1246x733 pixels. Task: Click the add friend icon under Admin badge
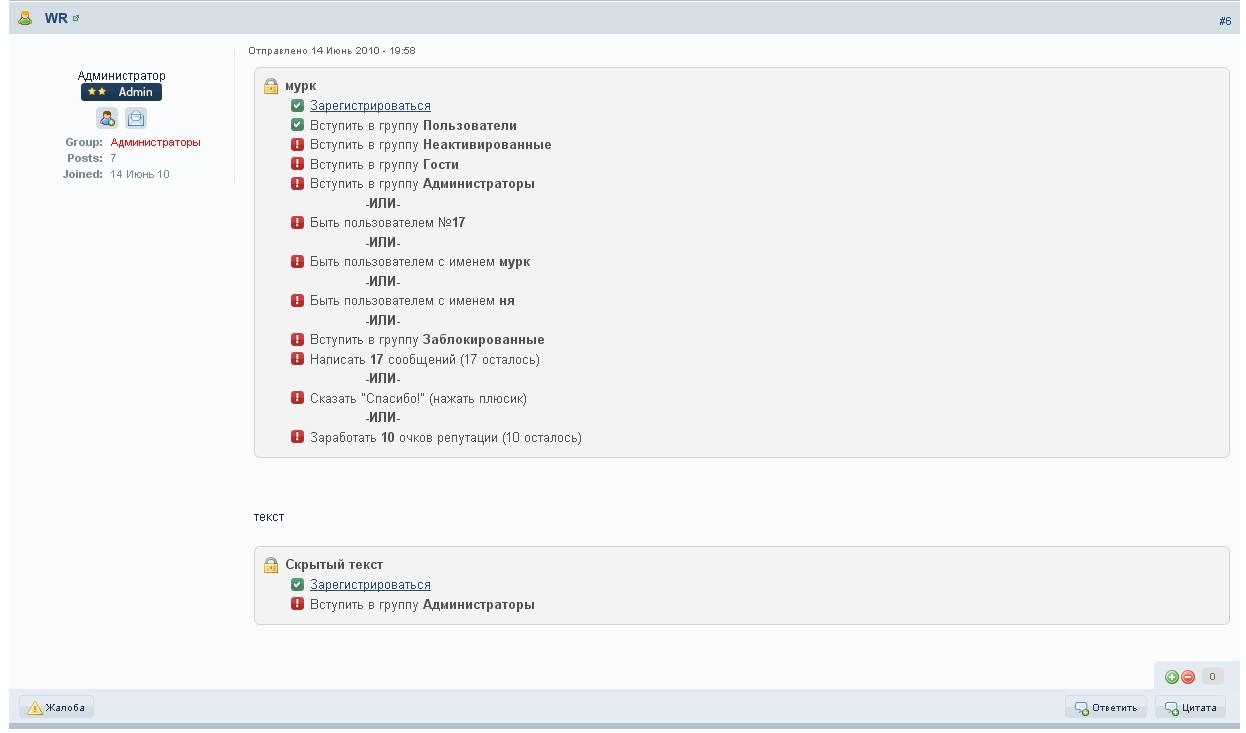pyautogui.click(x=107, y=118)
